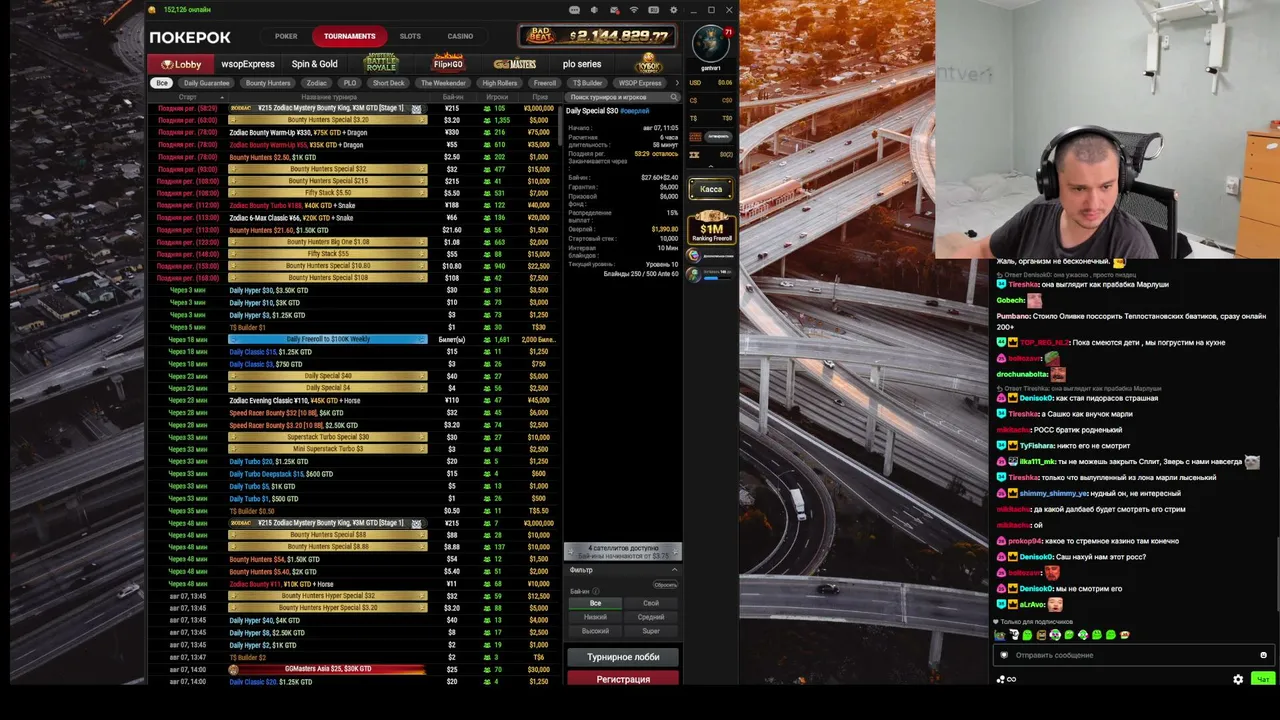Open the chat bubble icon in the title bar
Screen dimensions: 1280x720
(x=575, y=10)
